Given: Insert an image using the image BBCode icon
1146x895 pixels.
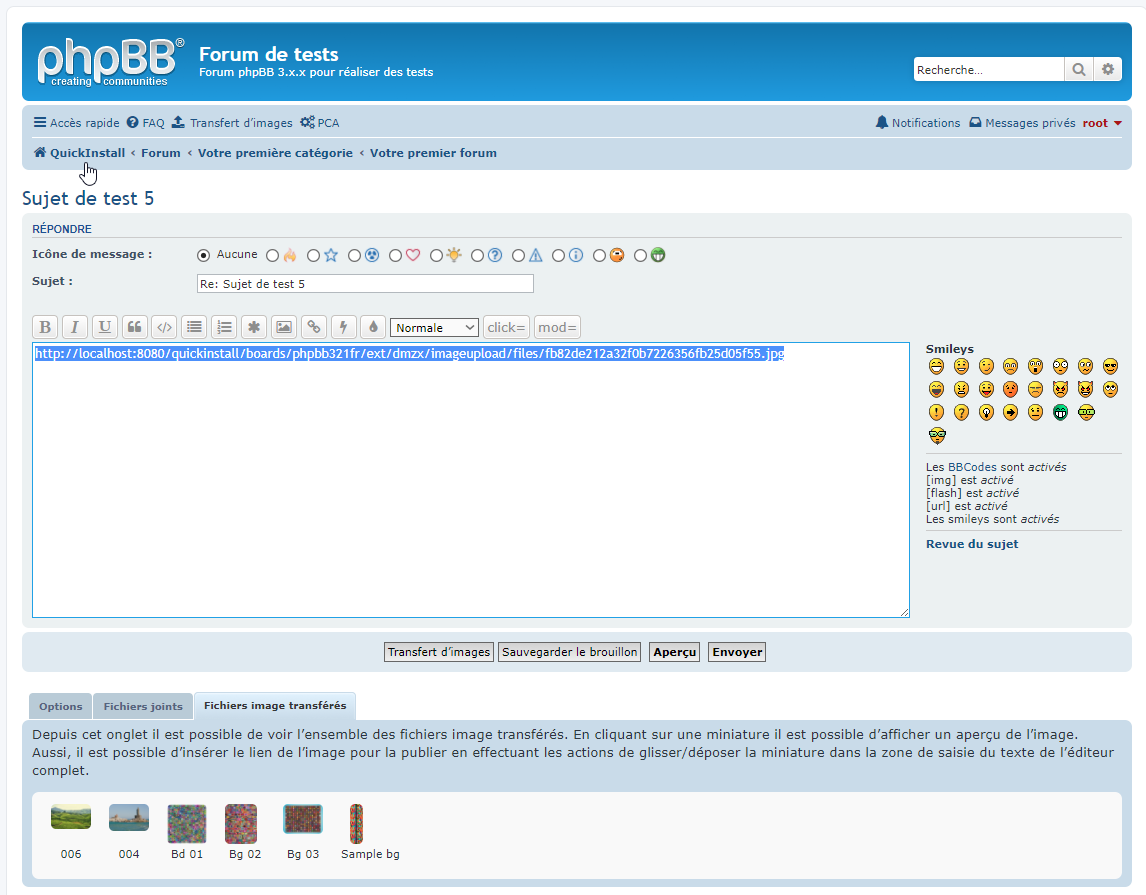Looking at the screenshot, I should point(284,327).
